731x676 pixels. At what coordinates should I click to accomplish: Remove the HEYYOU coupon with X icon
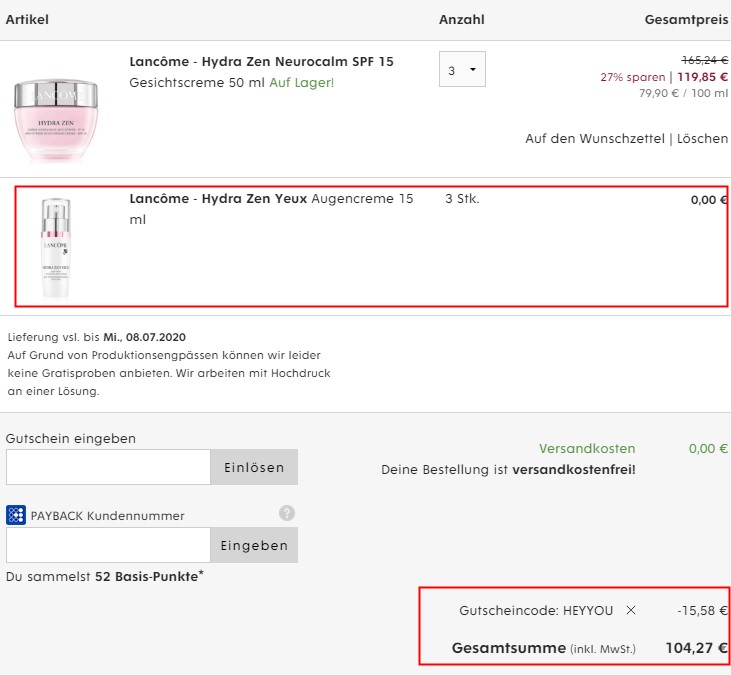[x=631, y=610]
